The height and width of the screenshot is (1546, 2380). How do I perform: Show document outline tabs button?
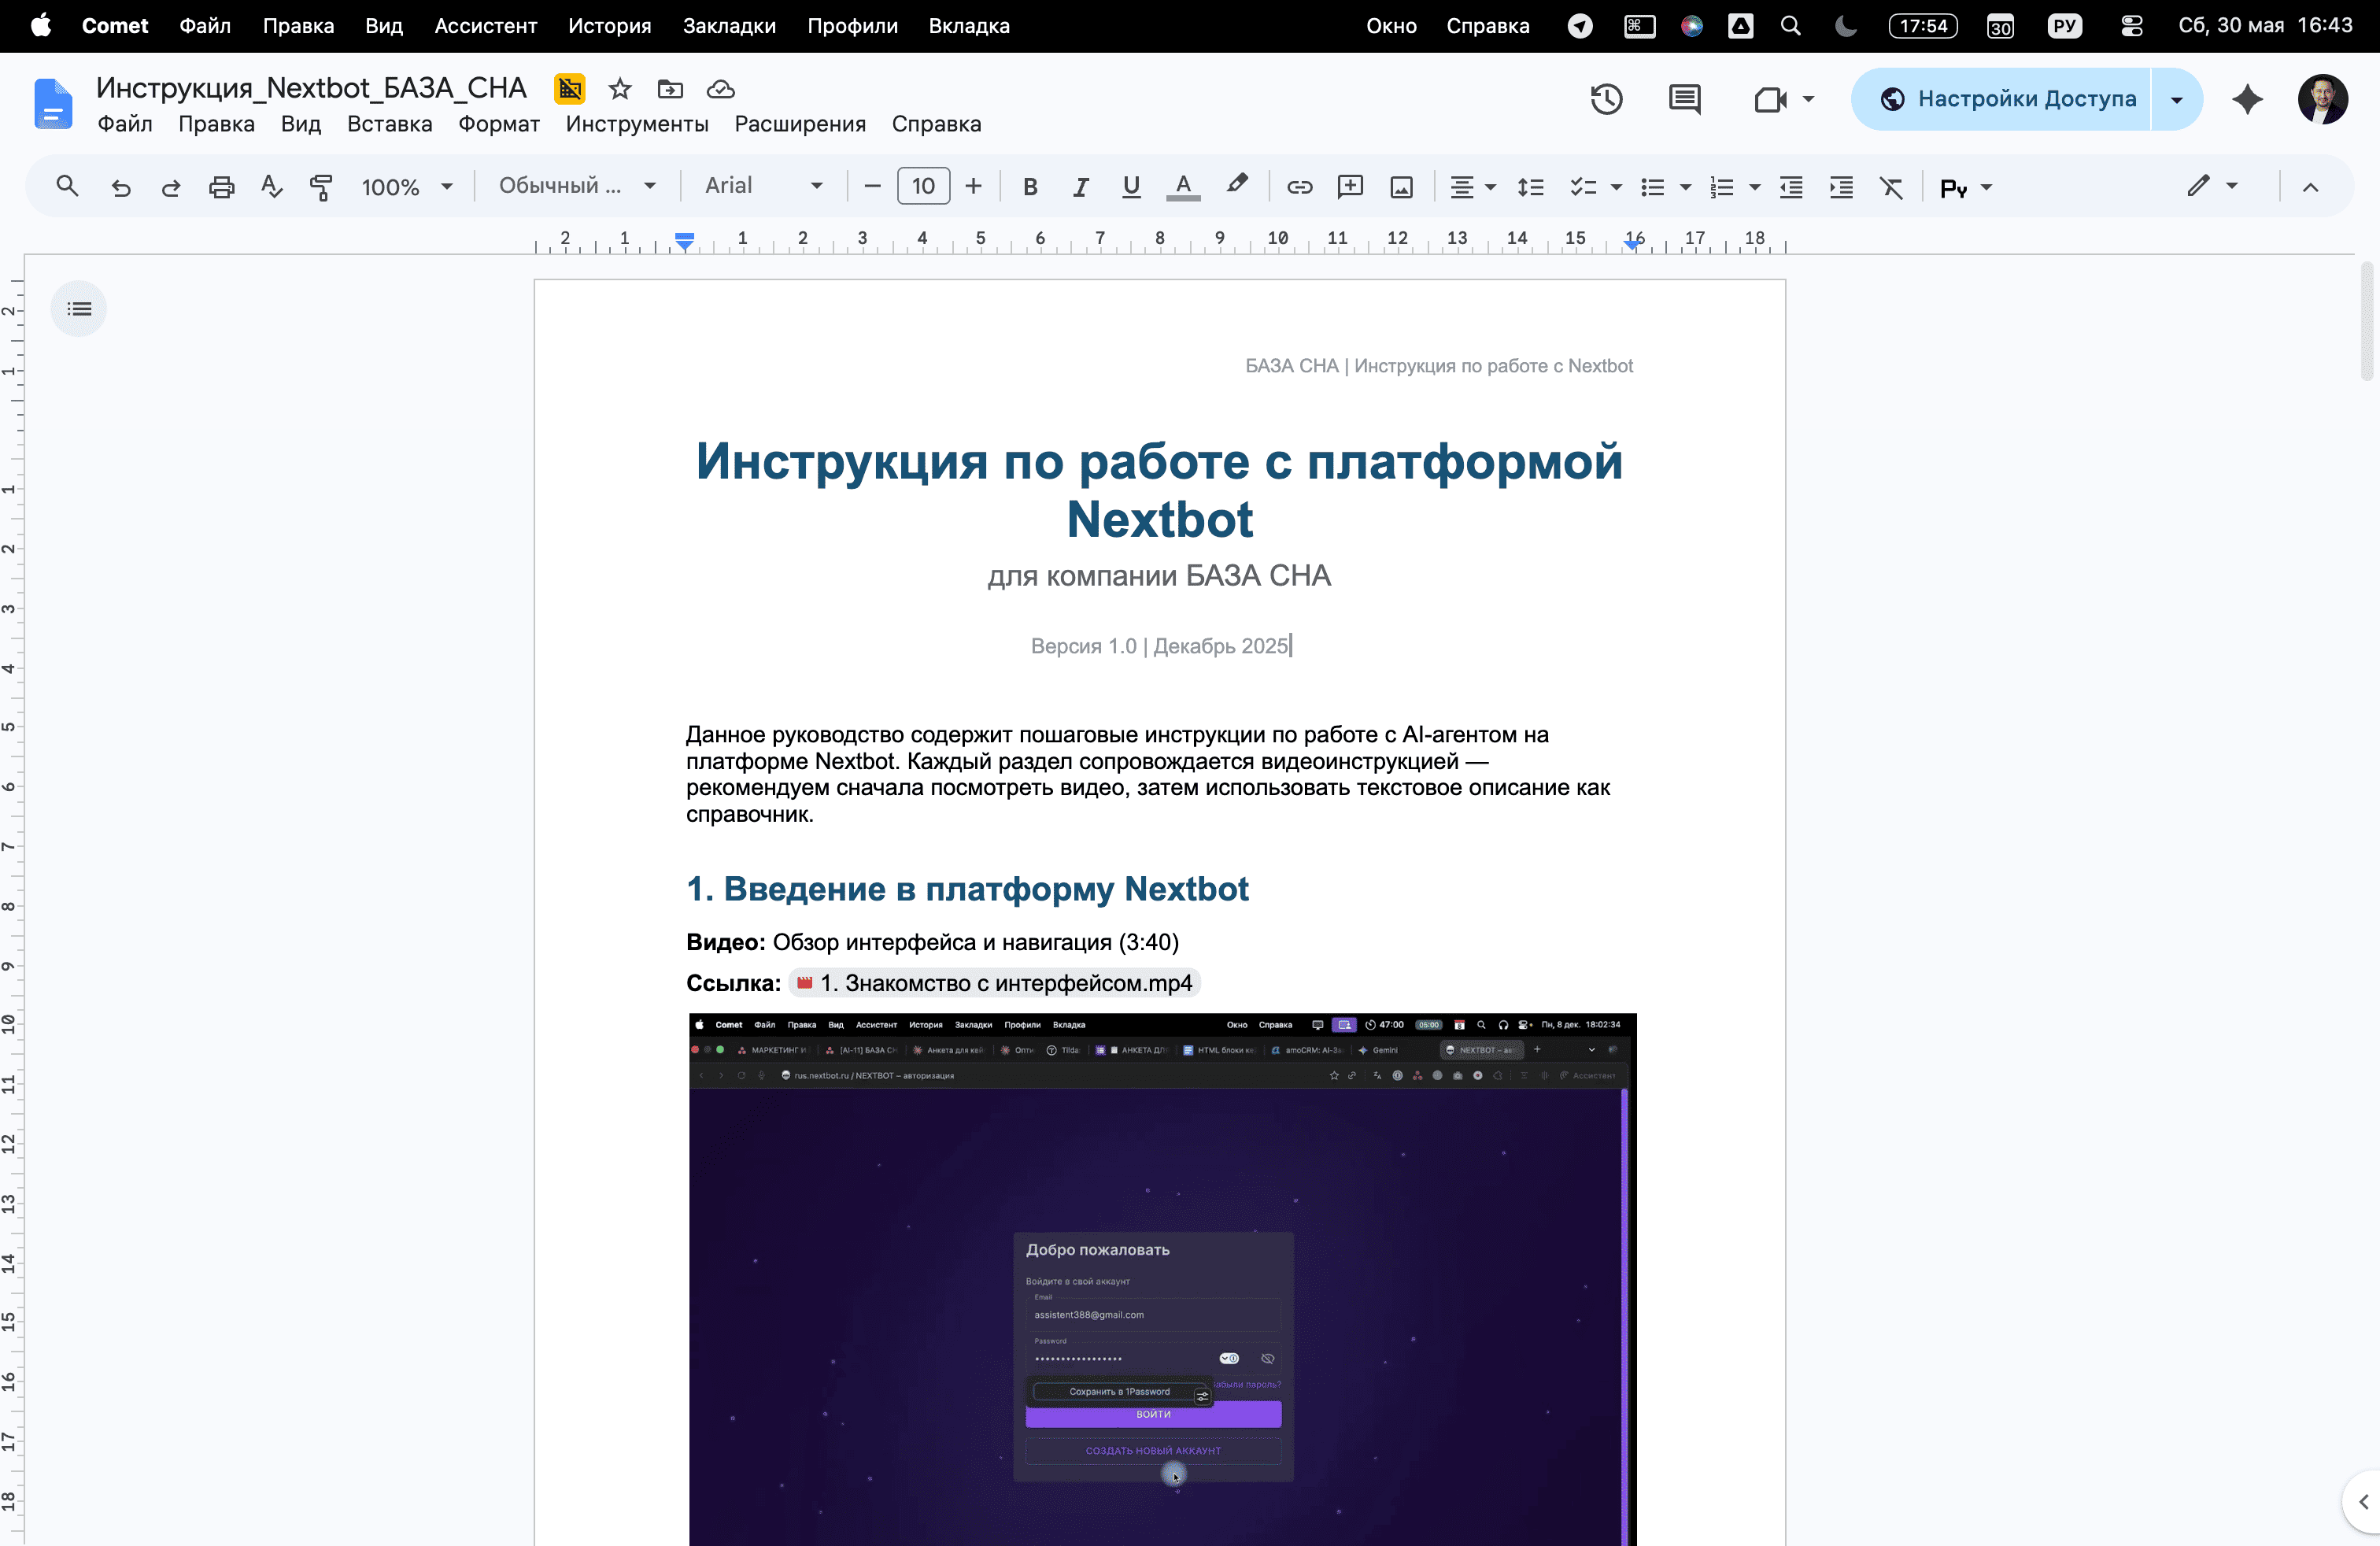click(x=79, y=309)
